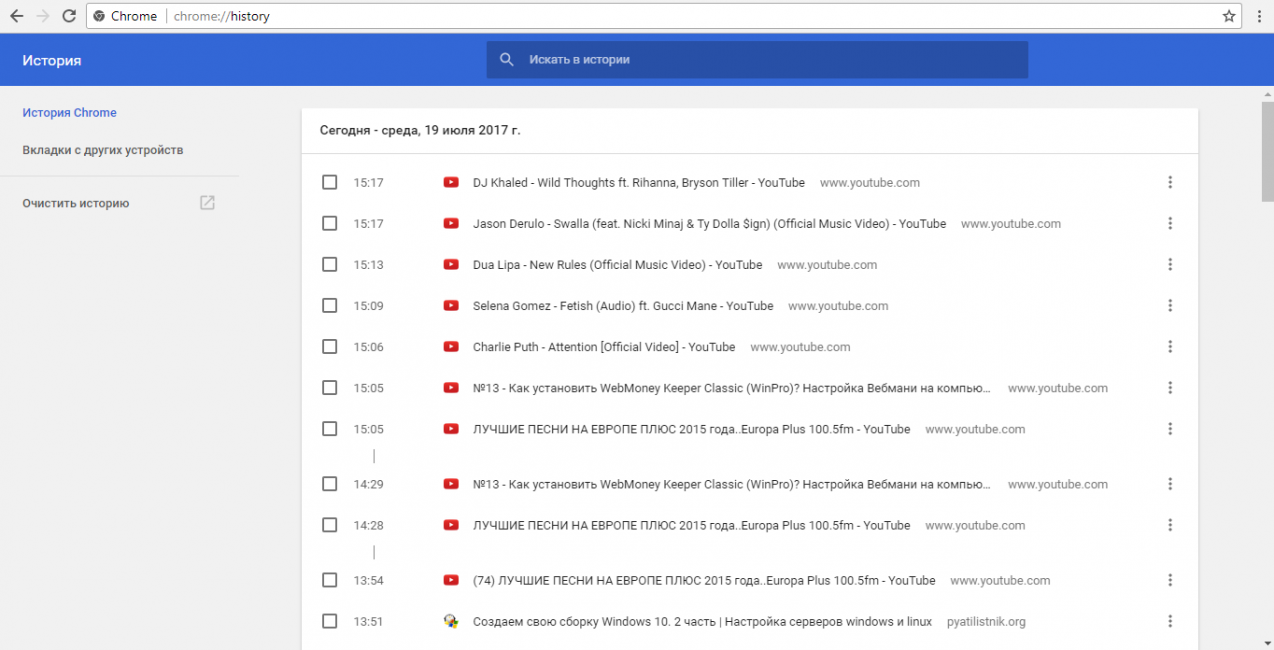Reload the history page

(69, 16)
